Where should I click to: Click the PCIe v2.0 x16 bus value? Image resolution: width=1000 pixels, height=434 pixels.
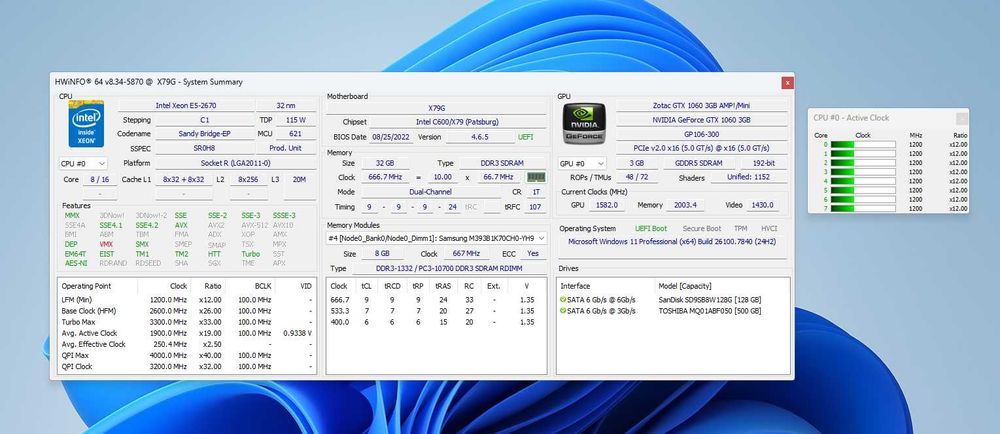pos(702,148)
